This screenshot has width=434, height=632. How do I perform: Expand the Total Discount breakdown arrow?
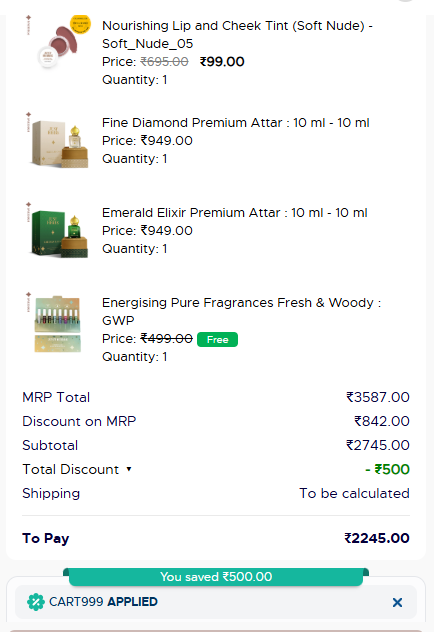tap(129, 469)
